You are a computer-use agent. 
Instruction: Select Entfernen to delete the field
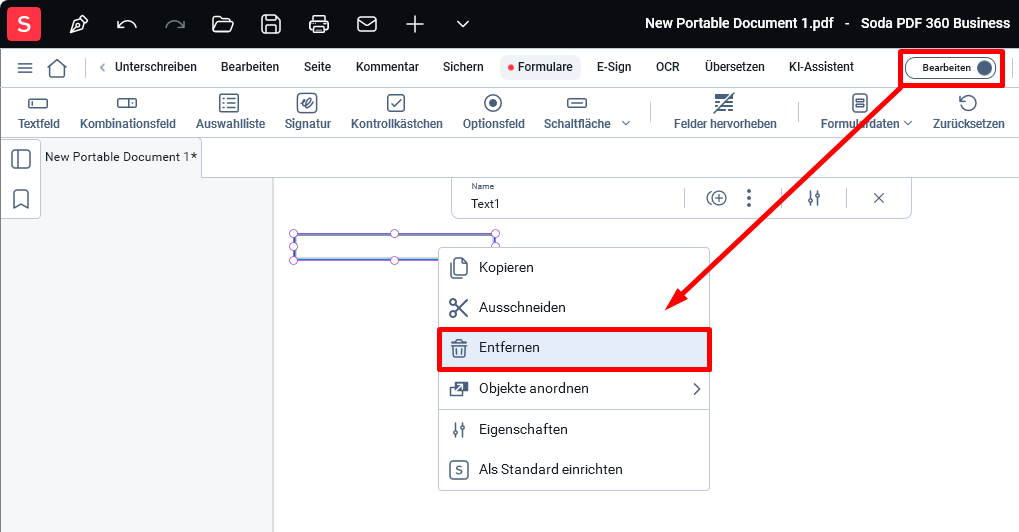pos(574,349)
